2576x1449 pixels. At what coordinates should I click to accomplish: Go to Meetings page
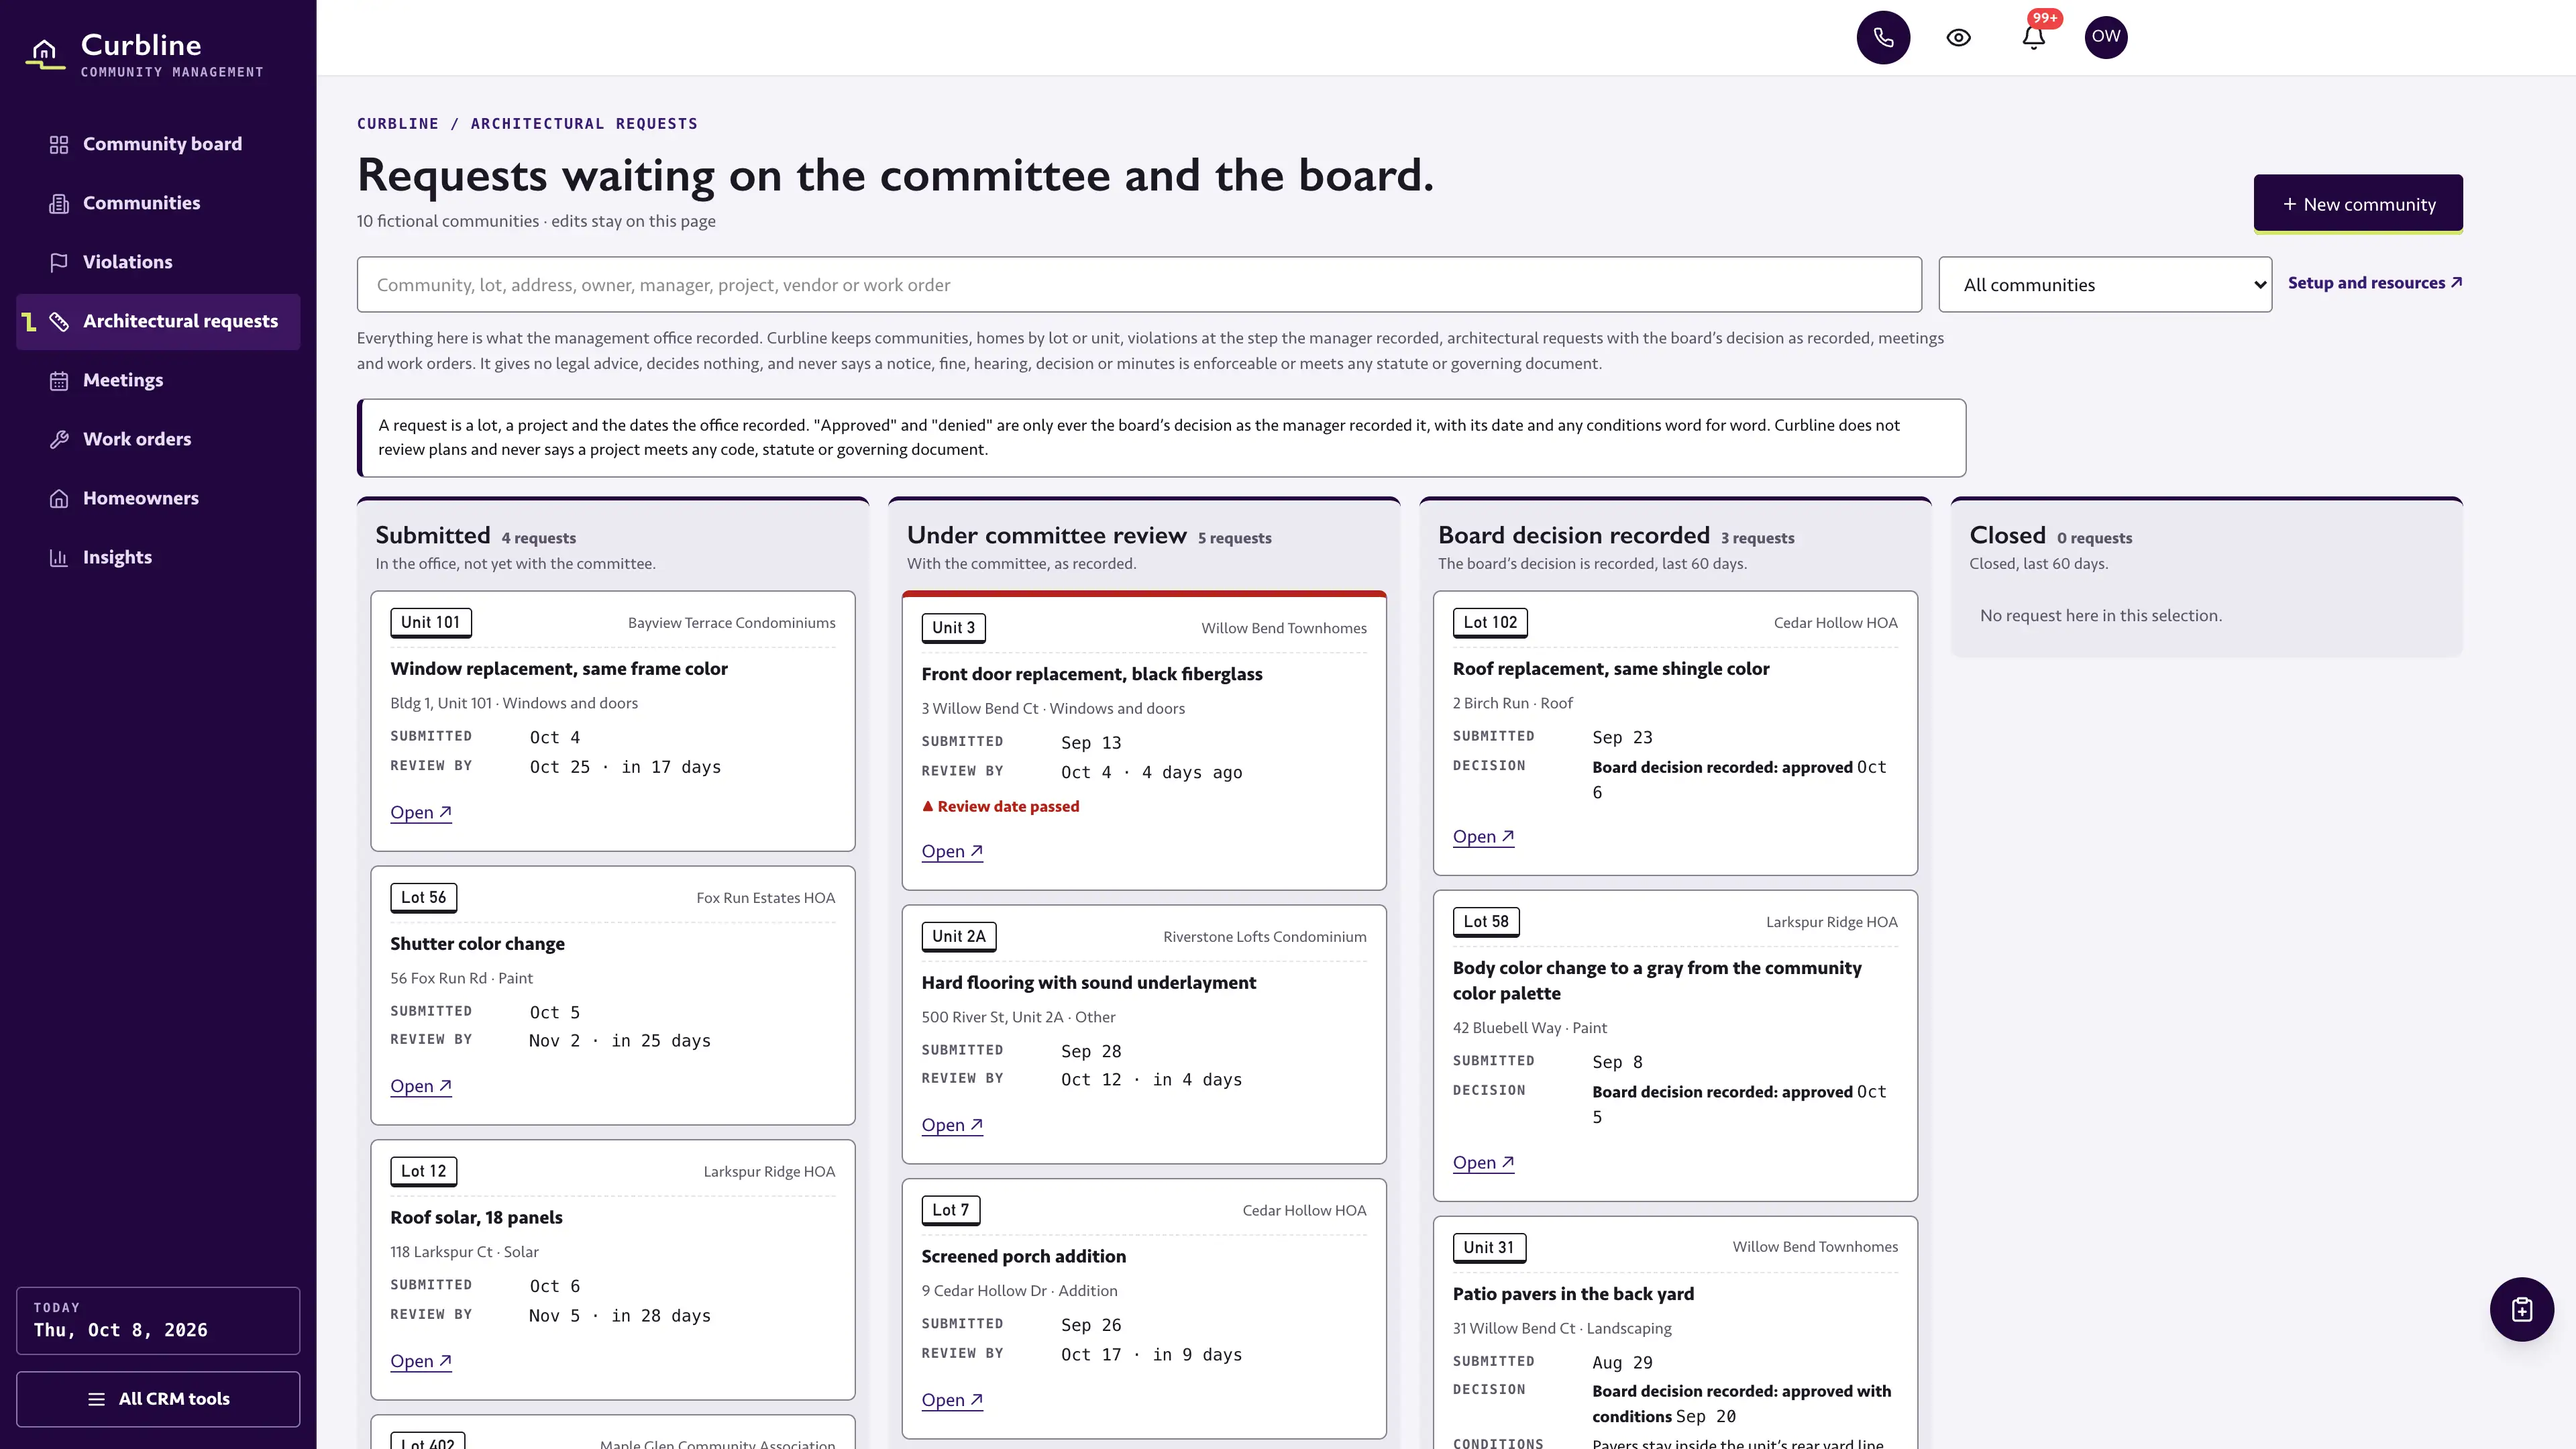[x=158, y=380]
